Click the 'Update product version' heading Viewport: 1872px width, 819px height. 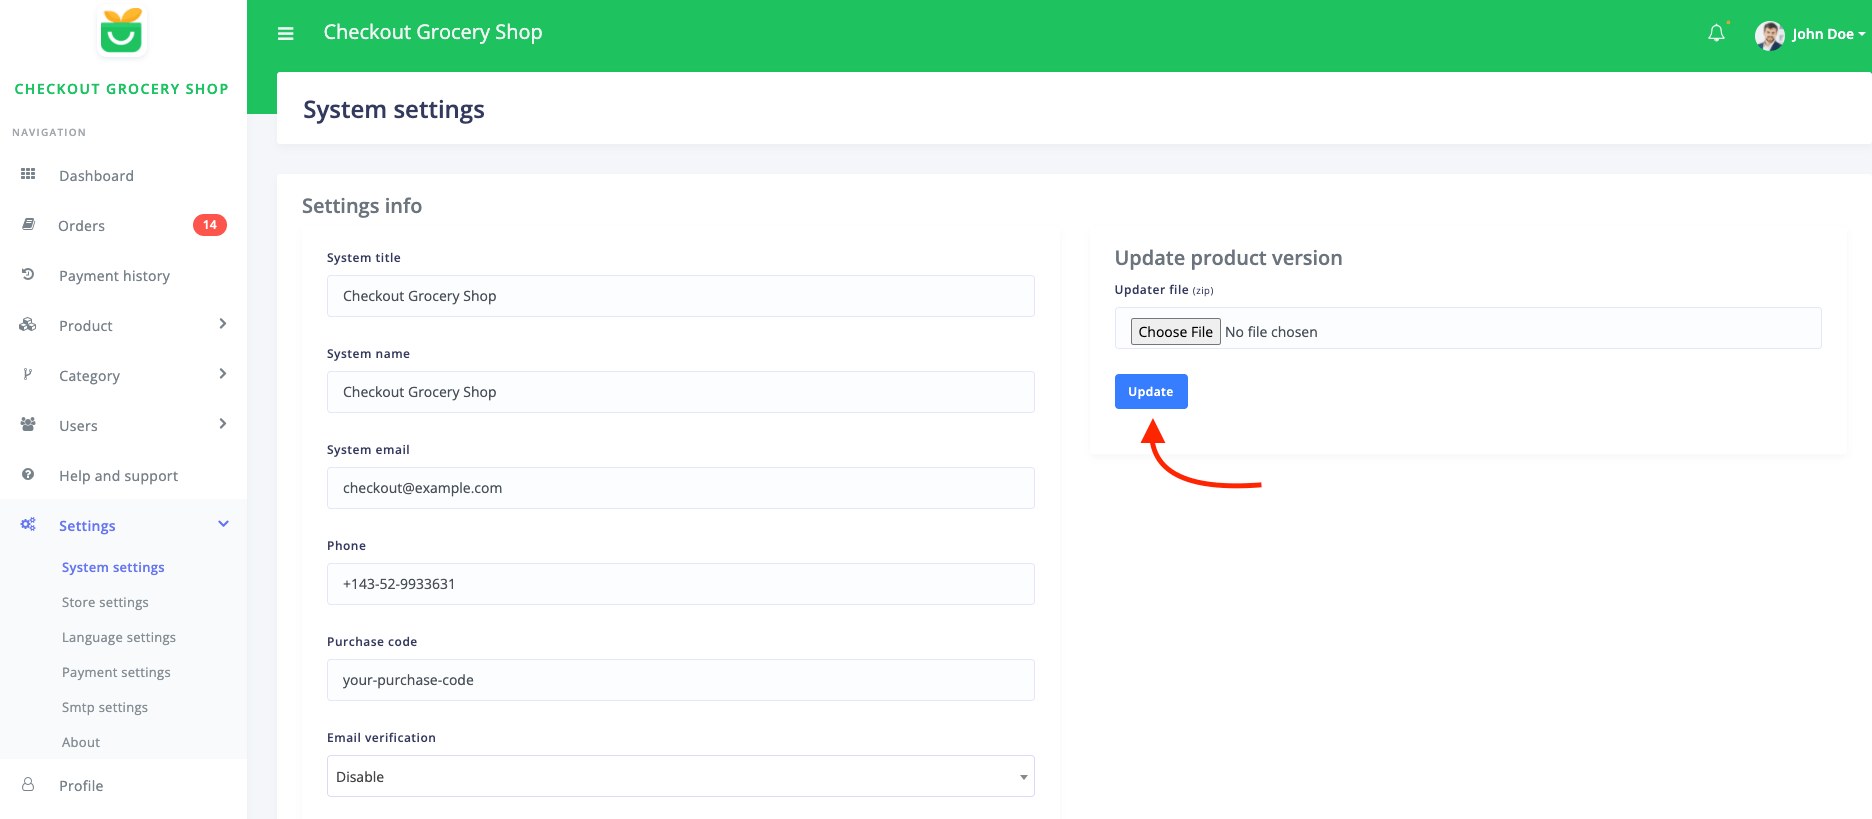tap(1228, 258)
